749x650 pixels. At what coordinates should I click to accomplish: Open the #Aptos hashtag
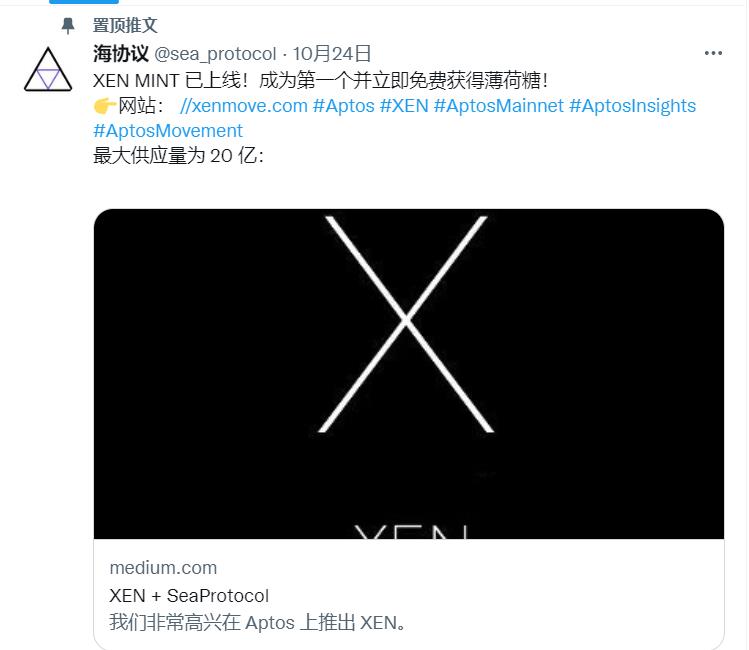tap(343, 106)
